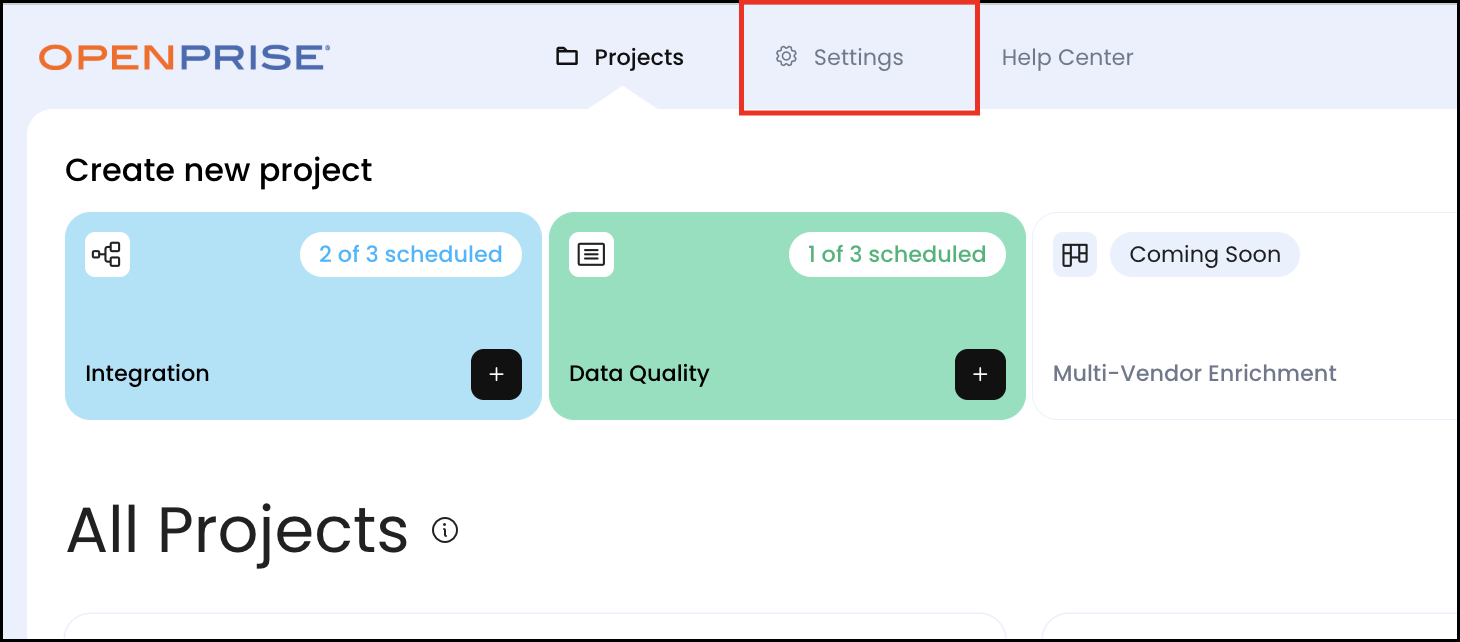
Task: Add a new Integration project
Action: click(496, 374)
